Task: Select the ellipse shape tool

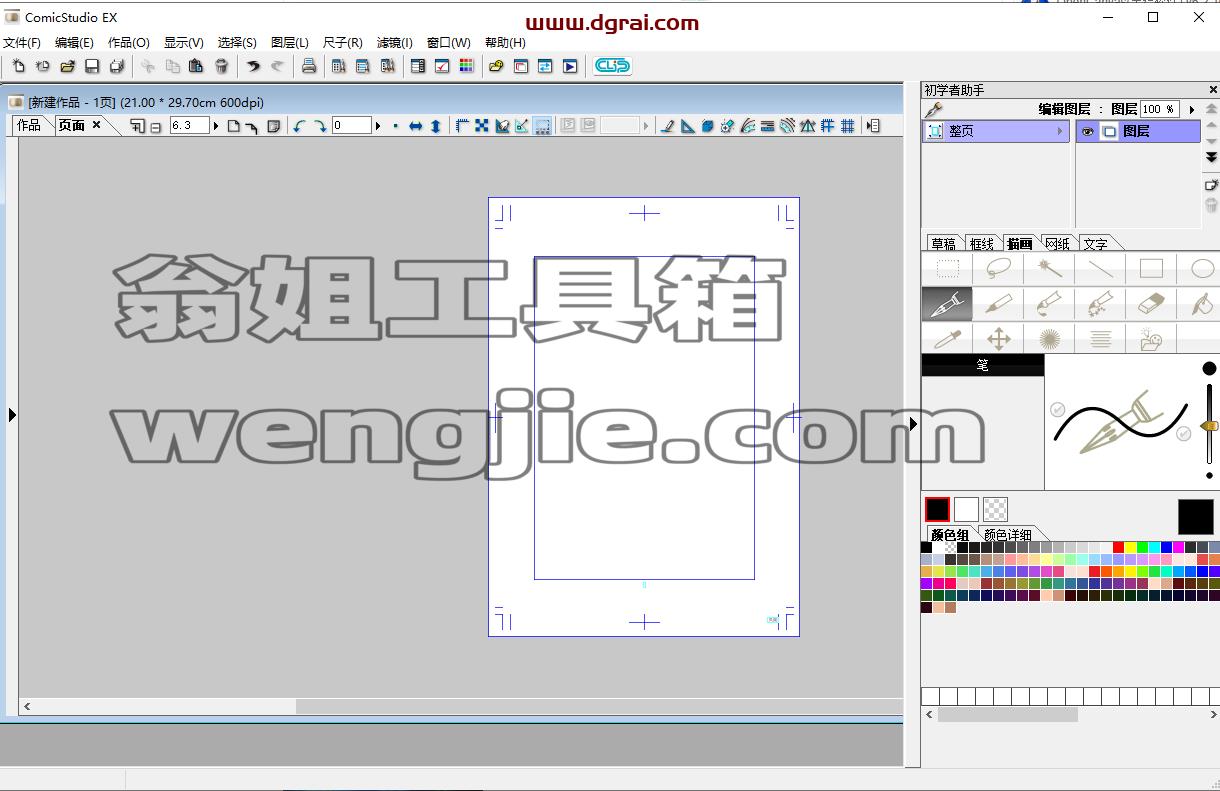Action: point(1201,268)
